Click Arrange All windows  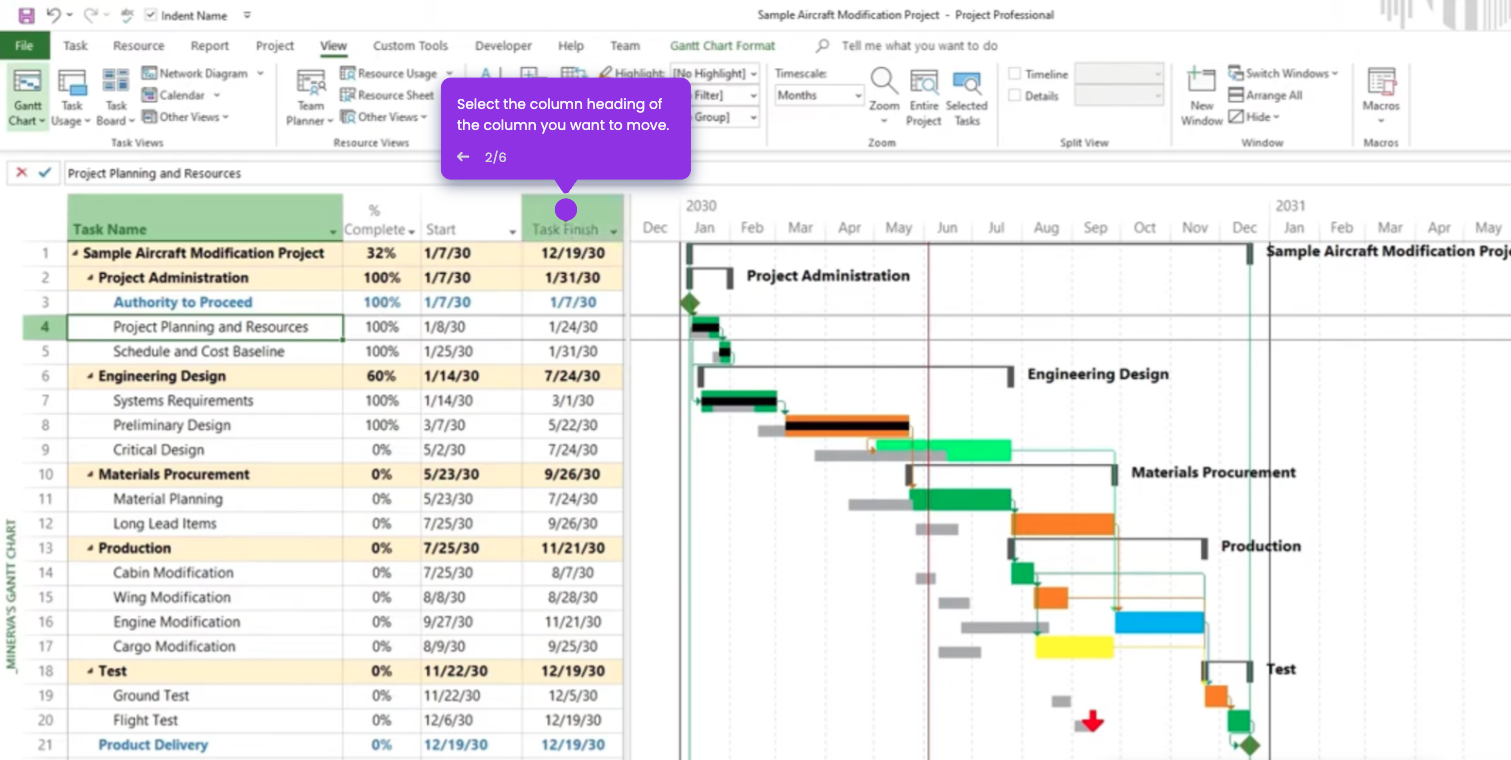coord(1265,95)
